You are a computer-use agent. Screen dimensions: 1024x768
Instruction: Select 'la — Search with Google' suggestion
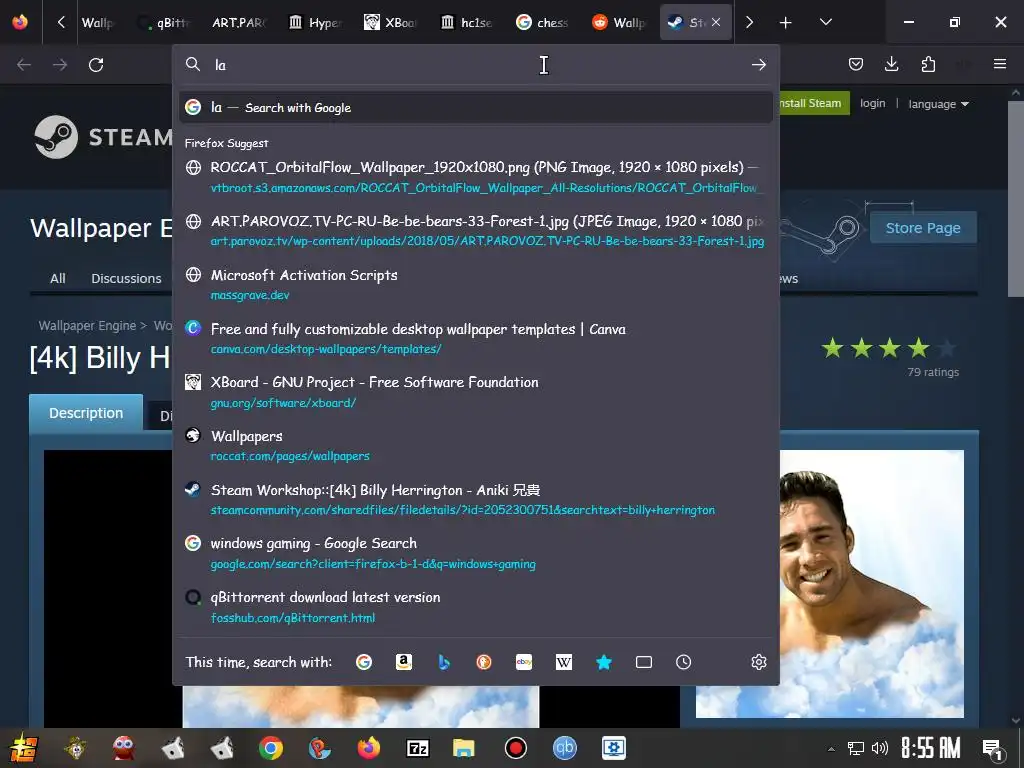(x=475, y=107)
